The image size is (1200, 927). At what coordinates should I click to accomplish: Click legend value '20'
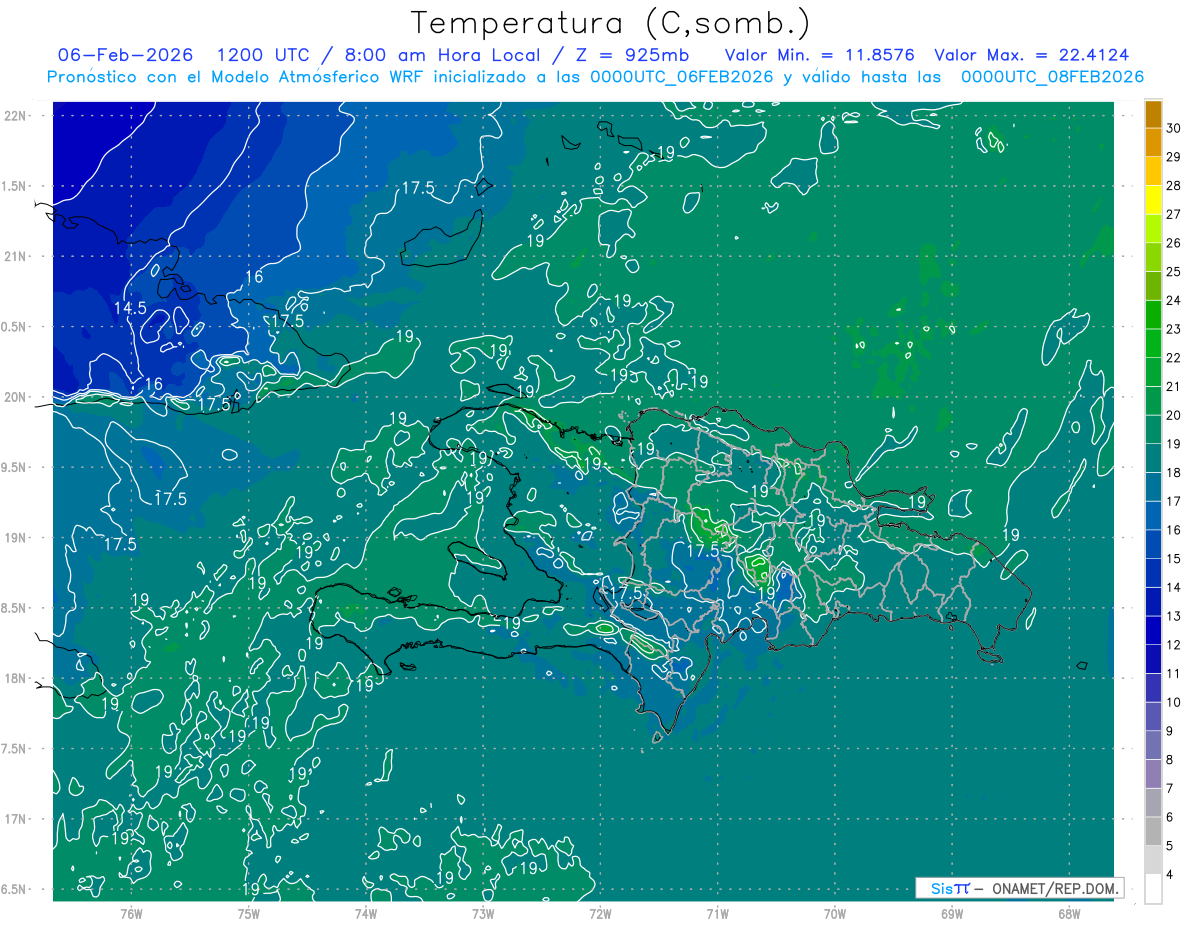click(x=1174, y=415)
